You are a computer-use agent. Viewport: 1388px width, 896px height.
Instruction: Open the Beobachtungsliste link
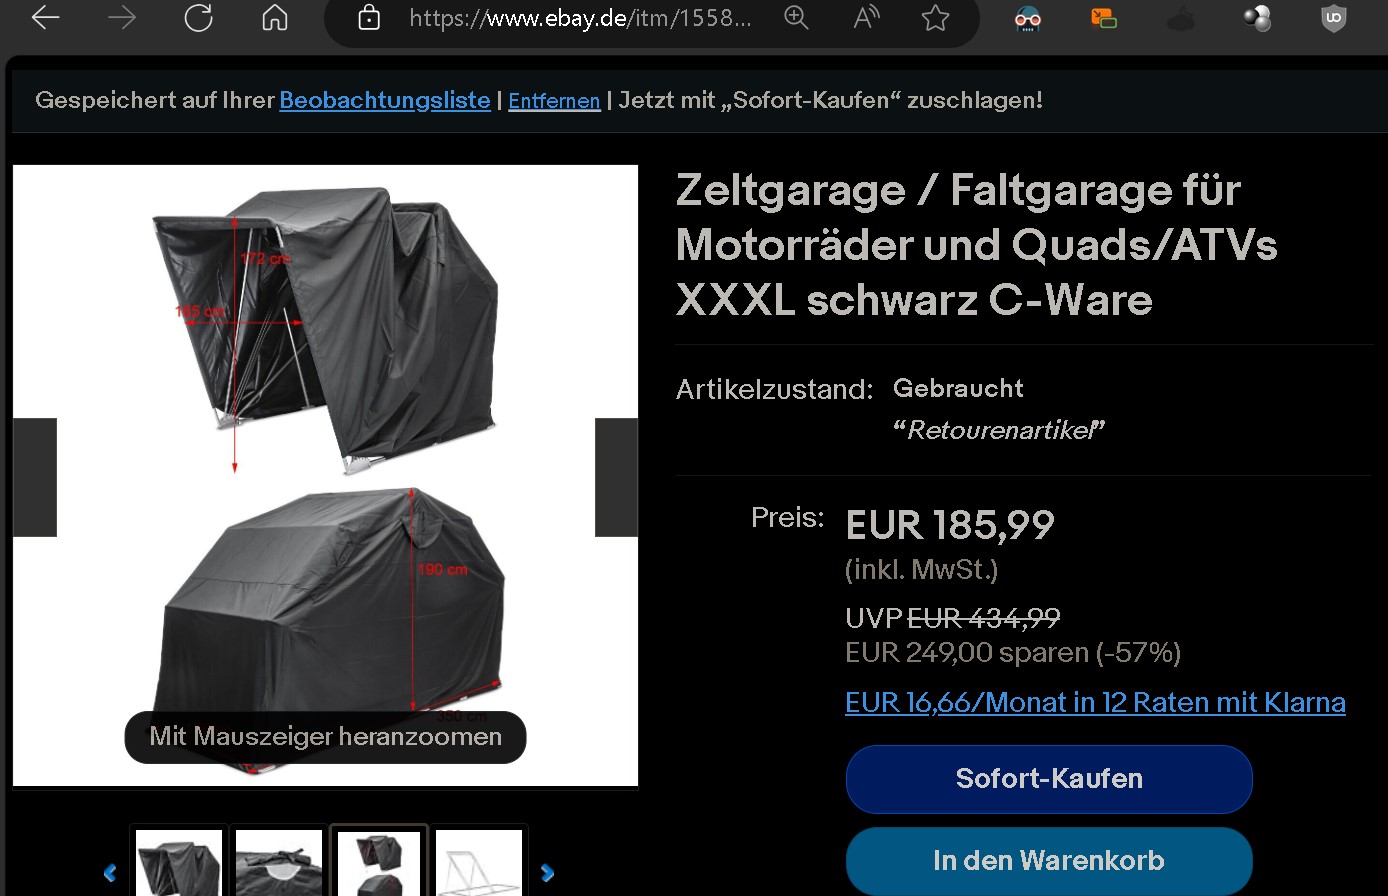pos(385,100)
